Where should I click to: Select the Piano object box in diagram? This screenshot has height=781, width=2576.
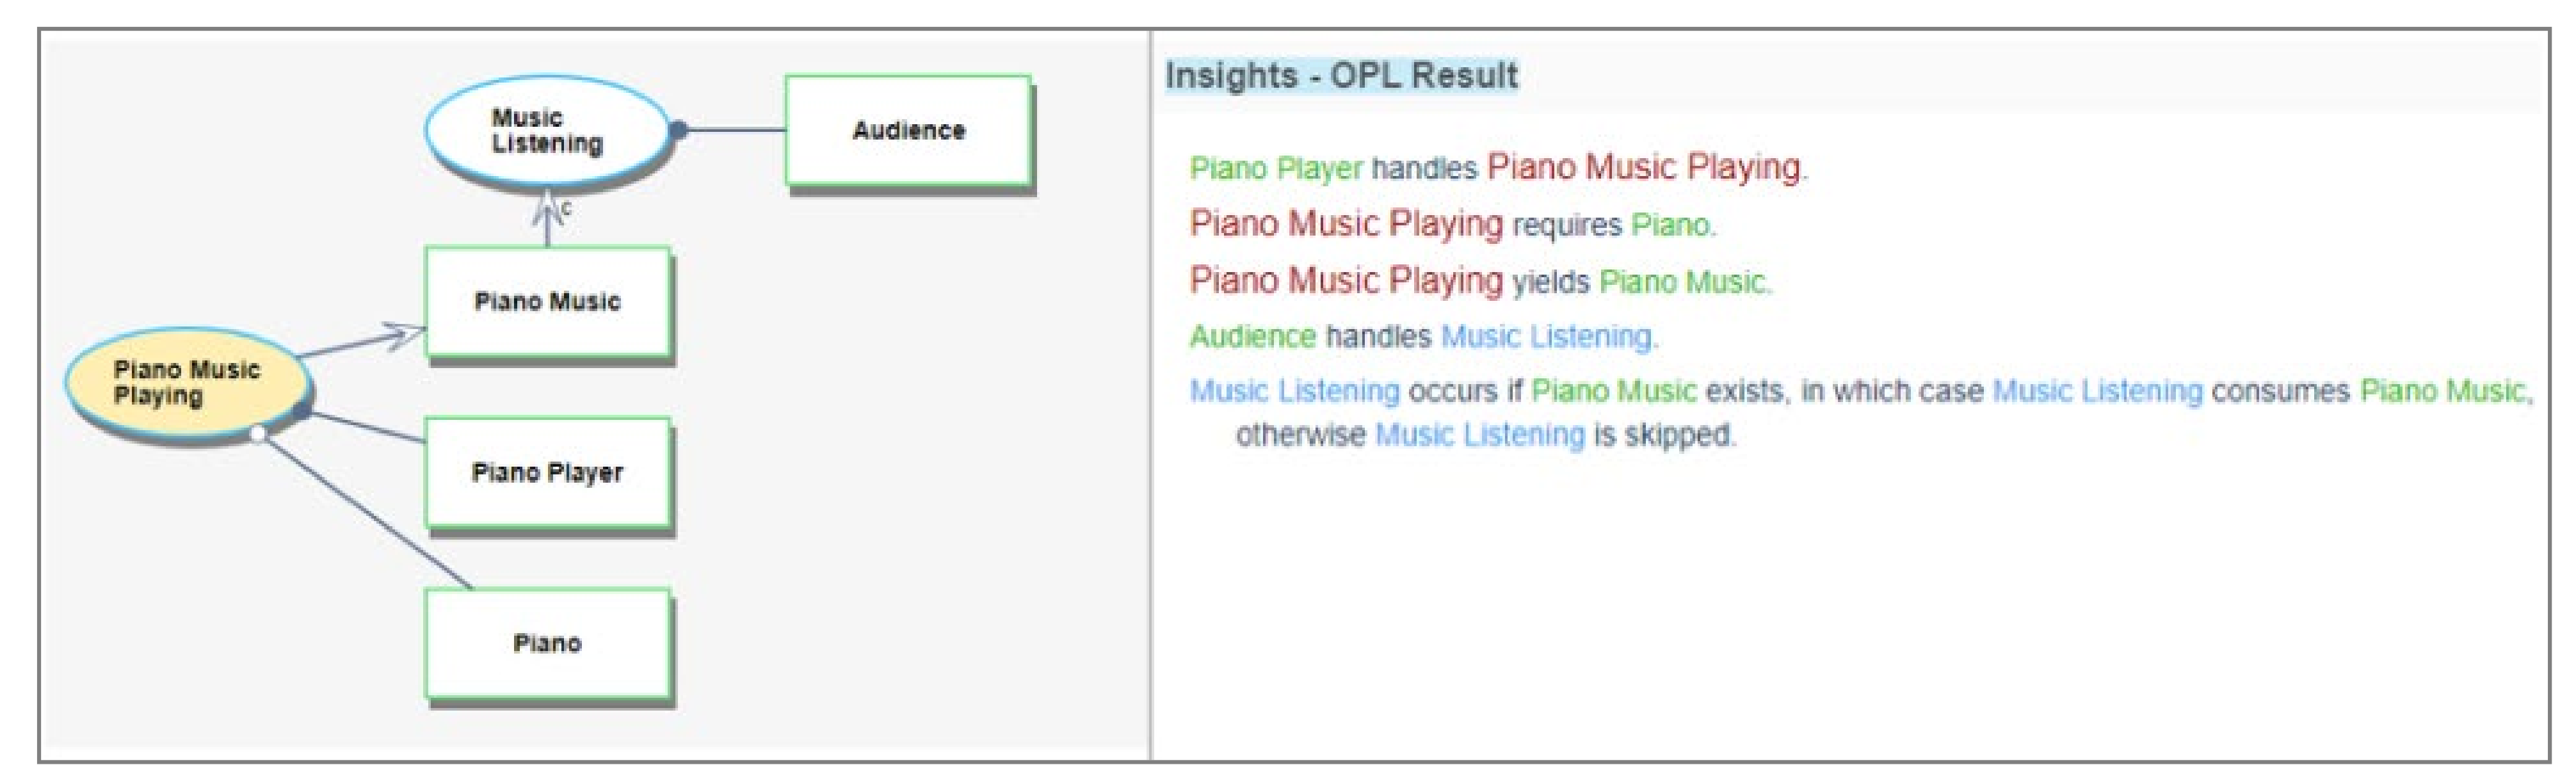coord(547,643)
